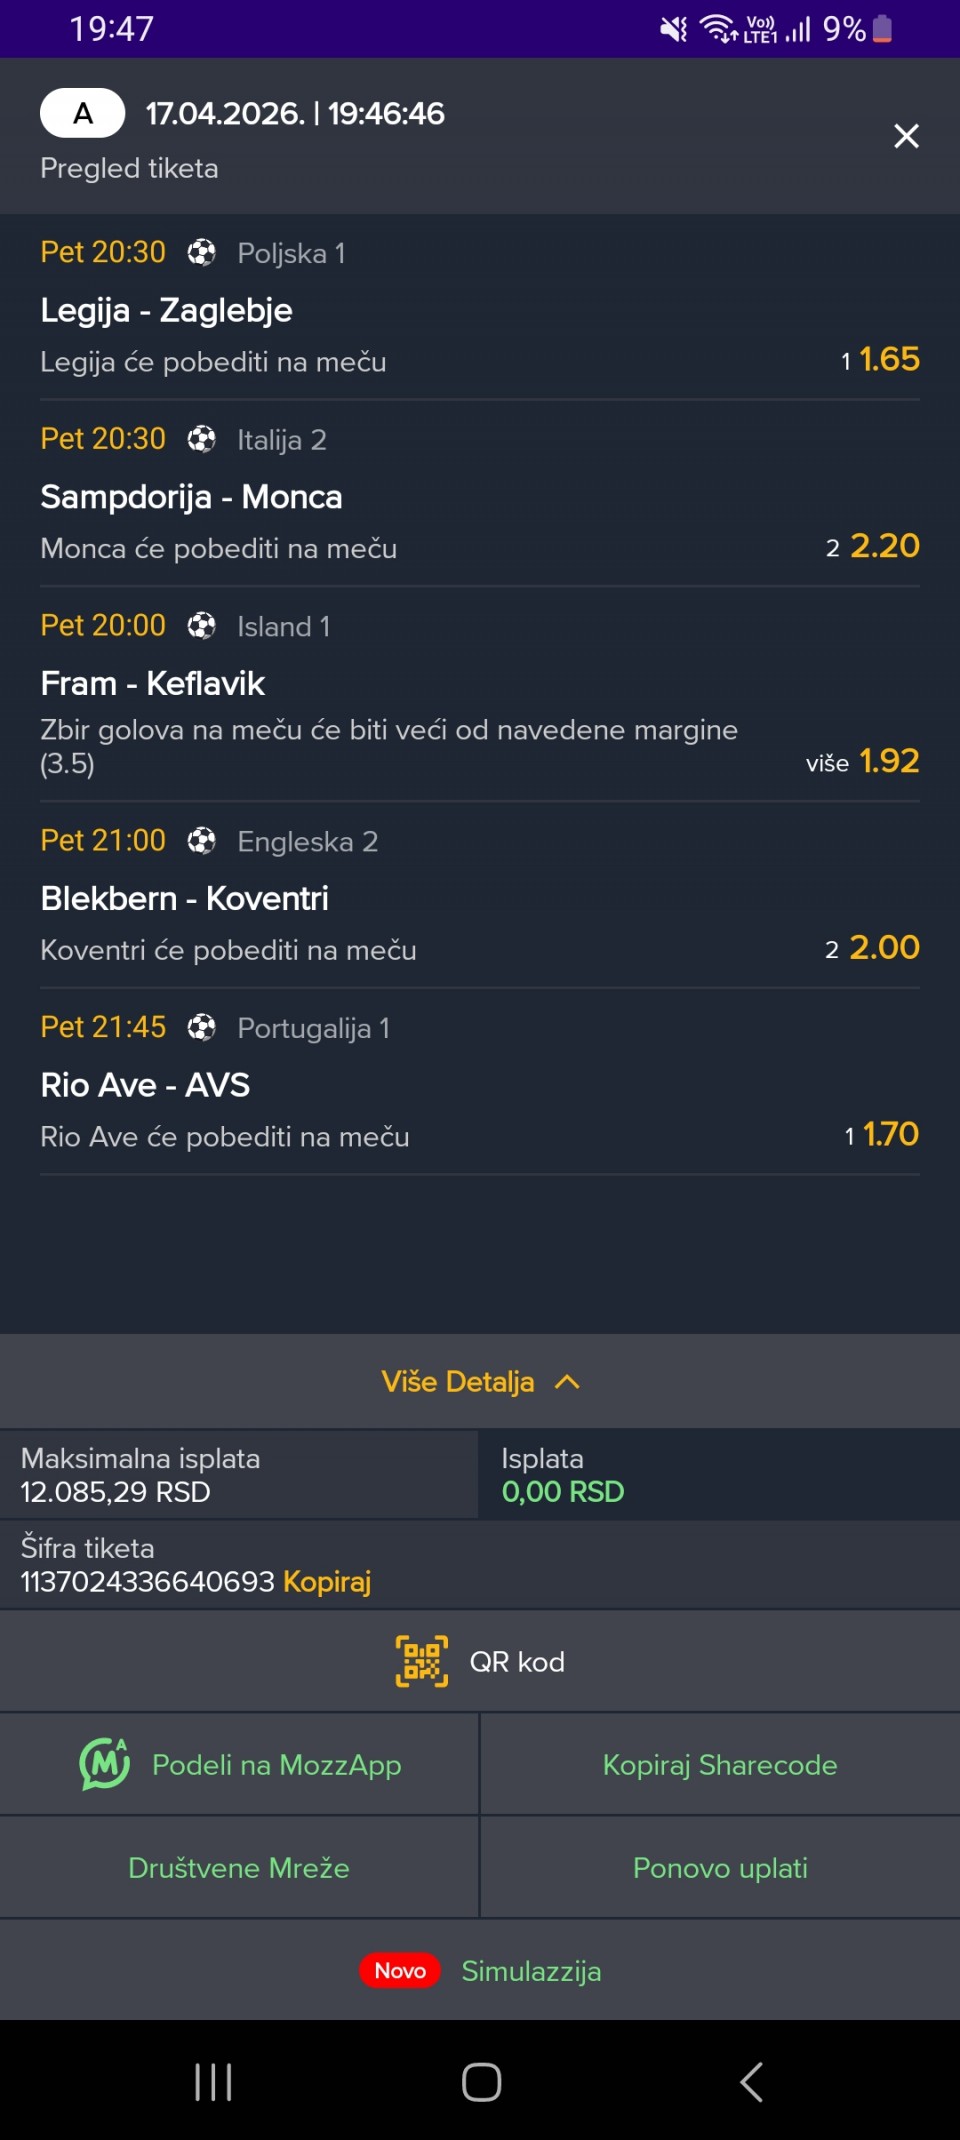
Task: Copy ticket code with Kopiraj
Action: point(327,1581)
